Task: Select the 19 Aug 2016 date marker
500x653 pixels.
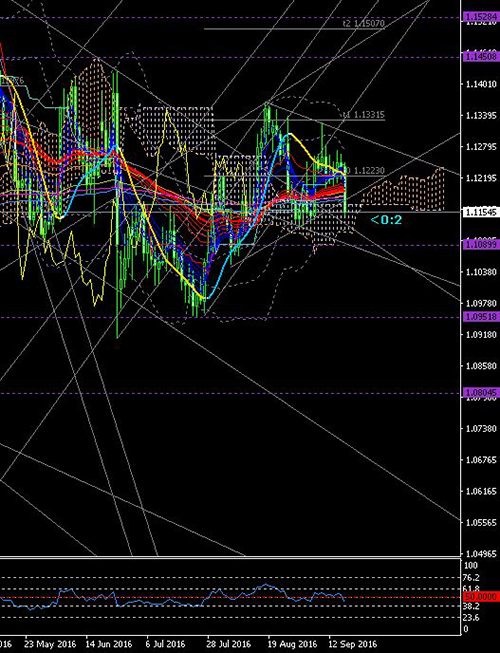Action: point(292,644)
